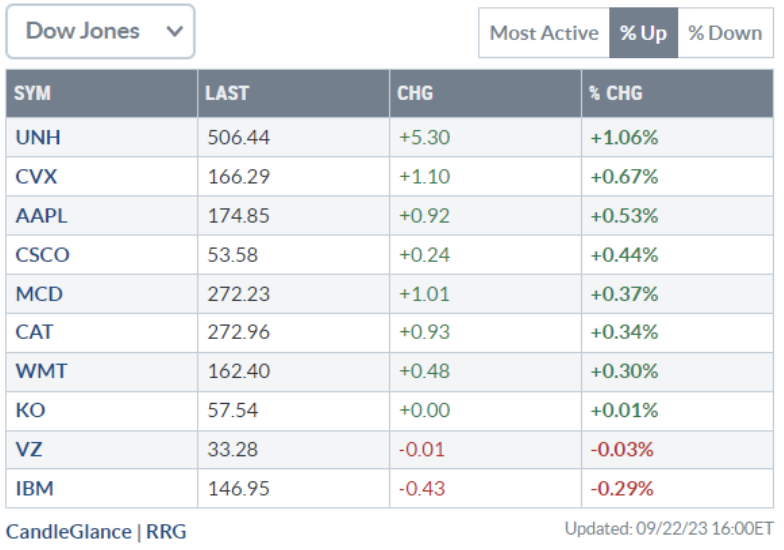Switch to the Most Active tab
Screen dimensions: 784x550
click(x=543, y=33)
